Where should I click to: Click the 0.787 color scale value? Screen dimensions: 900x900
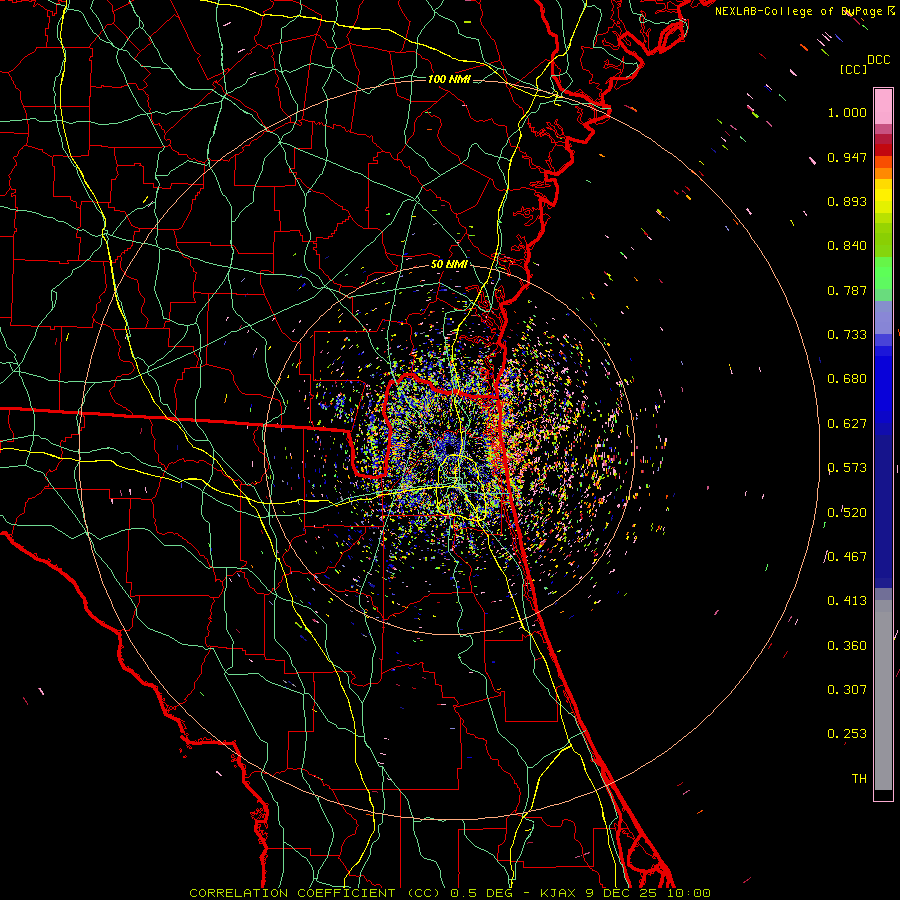pyautogui.click(x=847, y=290)
